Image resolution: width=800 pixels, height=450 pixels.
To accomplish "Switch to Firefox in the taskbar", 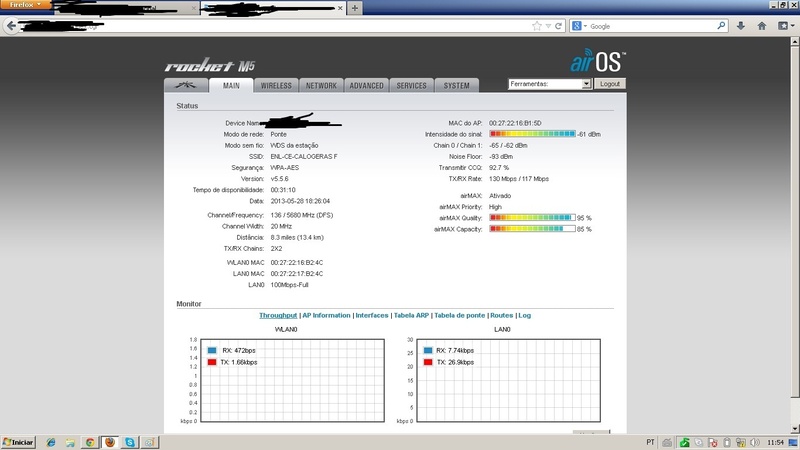I will pos(110,442).
